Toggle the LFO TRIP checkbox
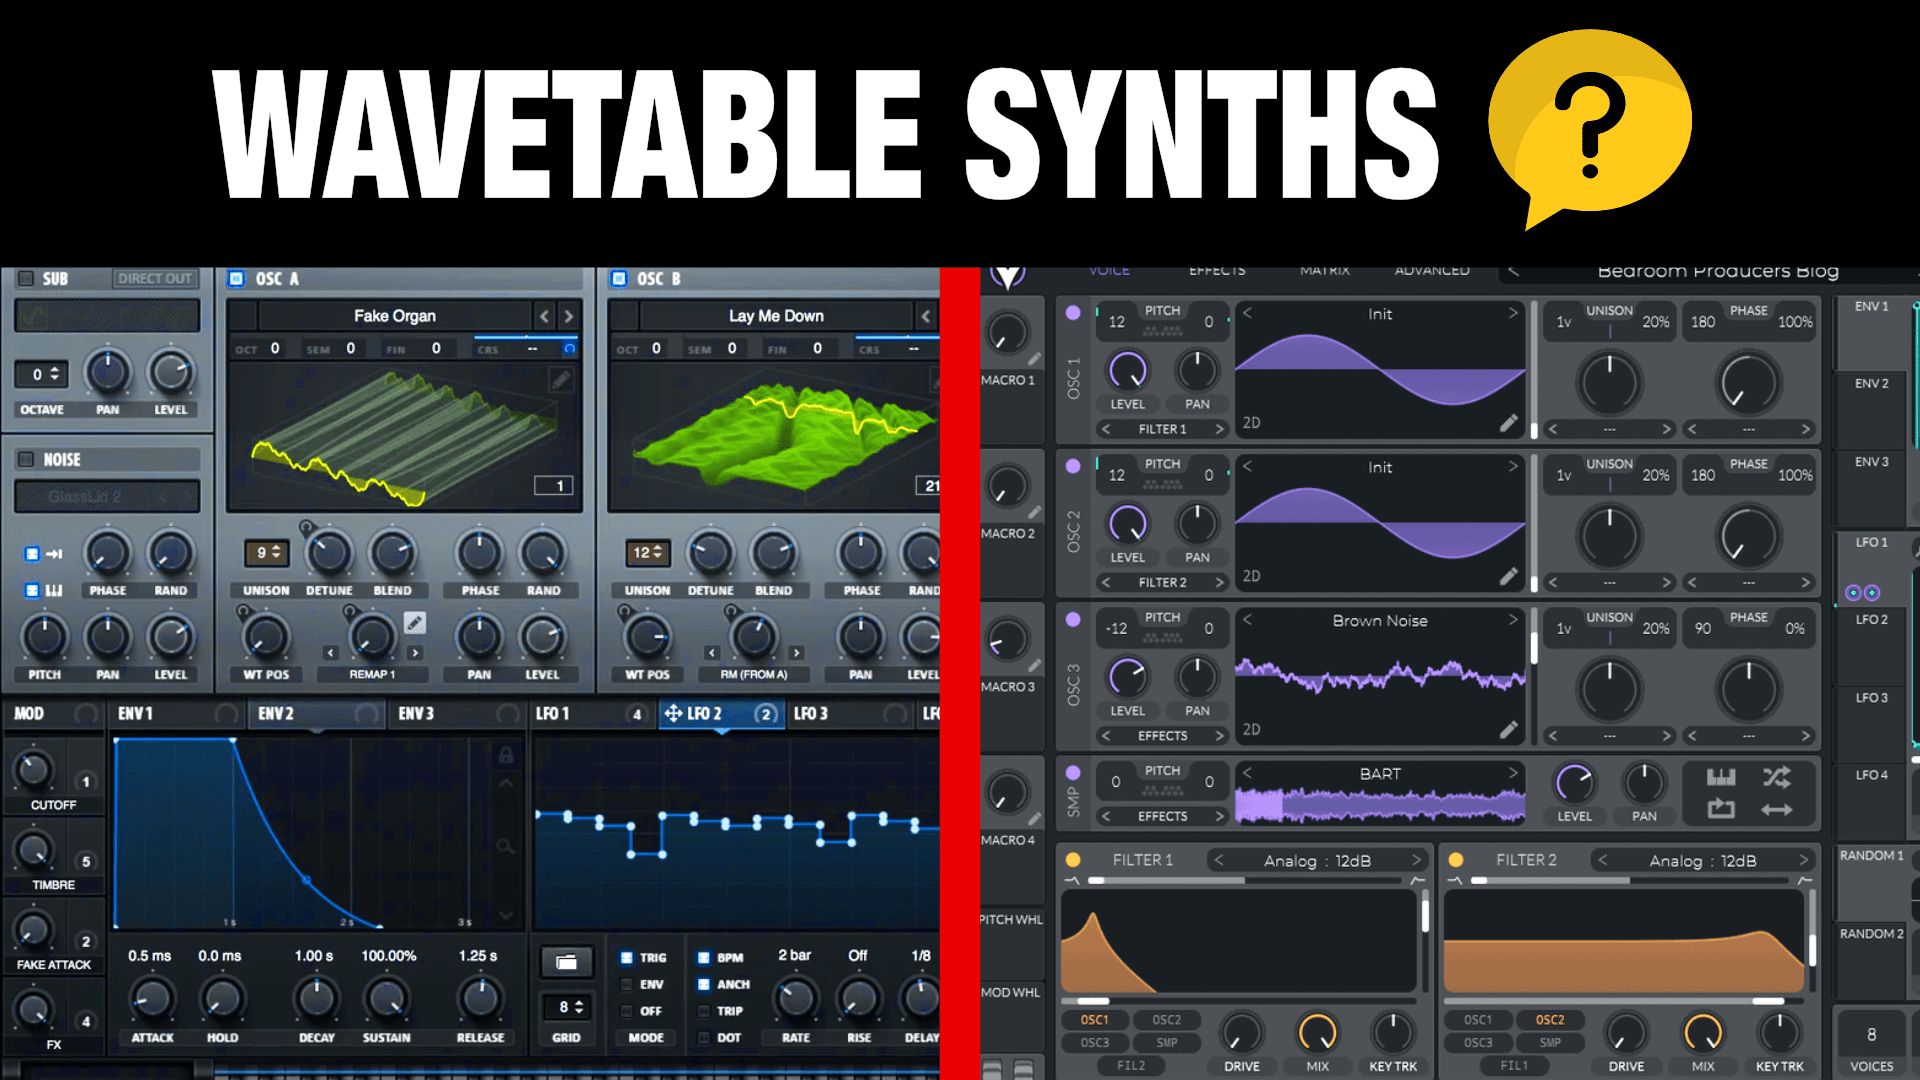The height and width of the screenshot is (1080, 1920). 704,1011
